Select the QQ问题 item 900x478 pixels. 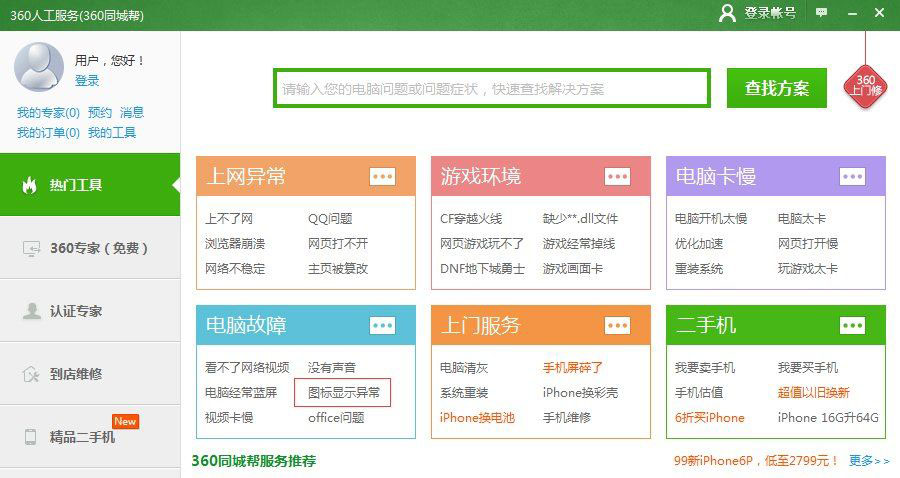(x=330, y=219)
